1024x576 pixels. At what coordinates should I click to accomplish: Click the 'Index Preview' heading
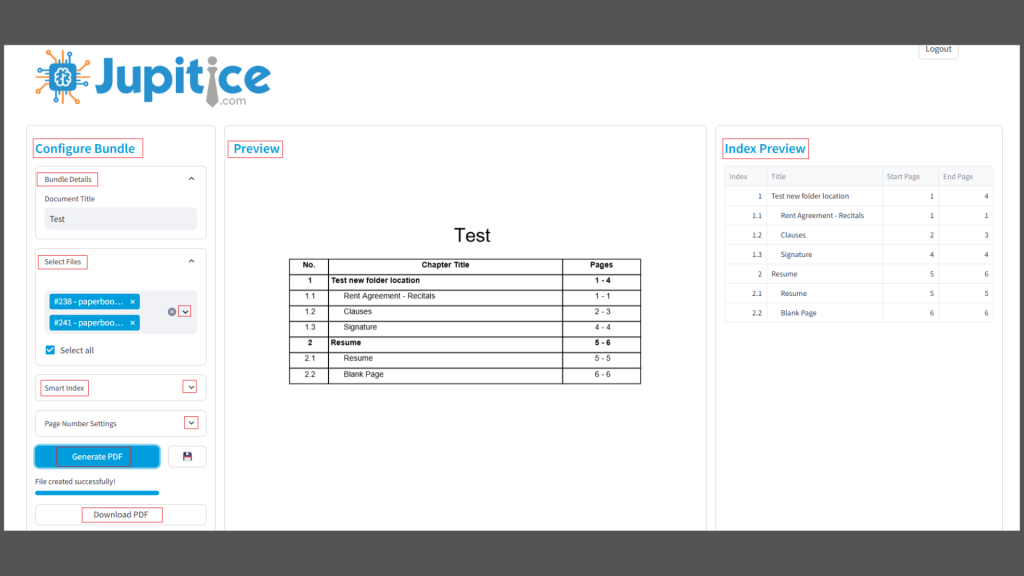tap(765, 148)
